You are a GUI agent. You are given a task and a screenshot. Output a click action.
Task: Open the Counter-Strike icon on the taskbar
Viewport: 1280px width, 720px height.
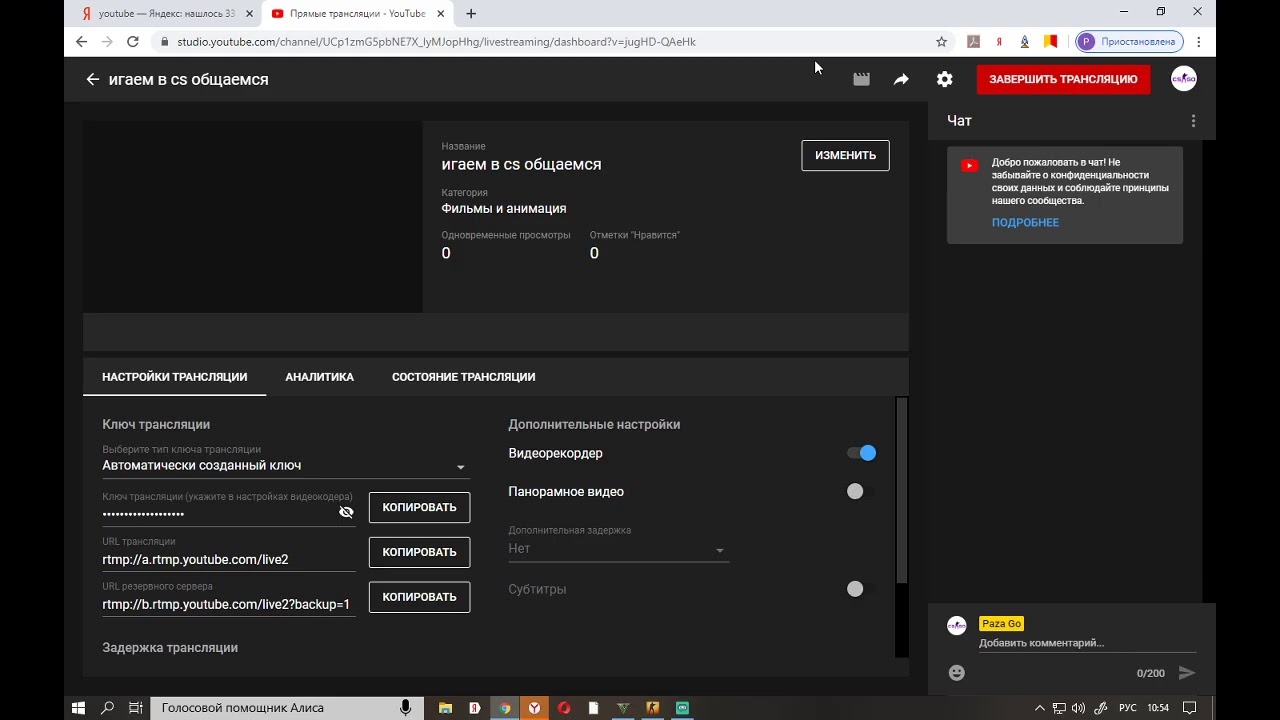pos(653,708)
